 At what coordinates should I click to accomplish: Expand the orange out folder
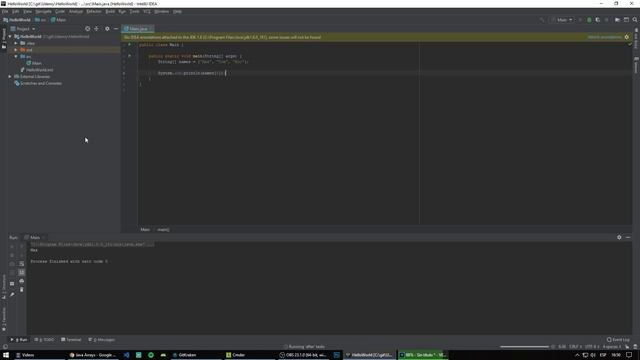pyautogui.click(x=16, y=50)
